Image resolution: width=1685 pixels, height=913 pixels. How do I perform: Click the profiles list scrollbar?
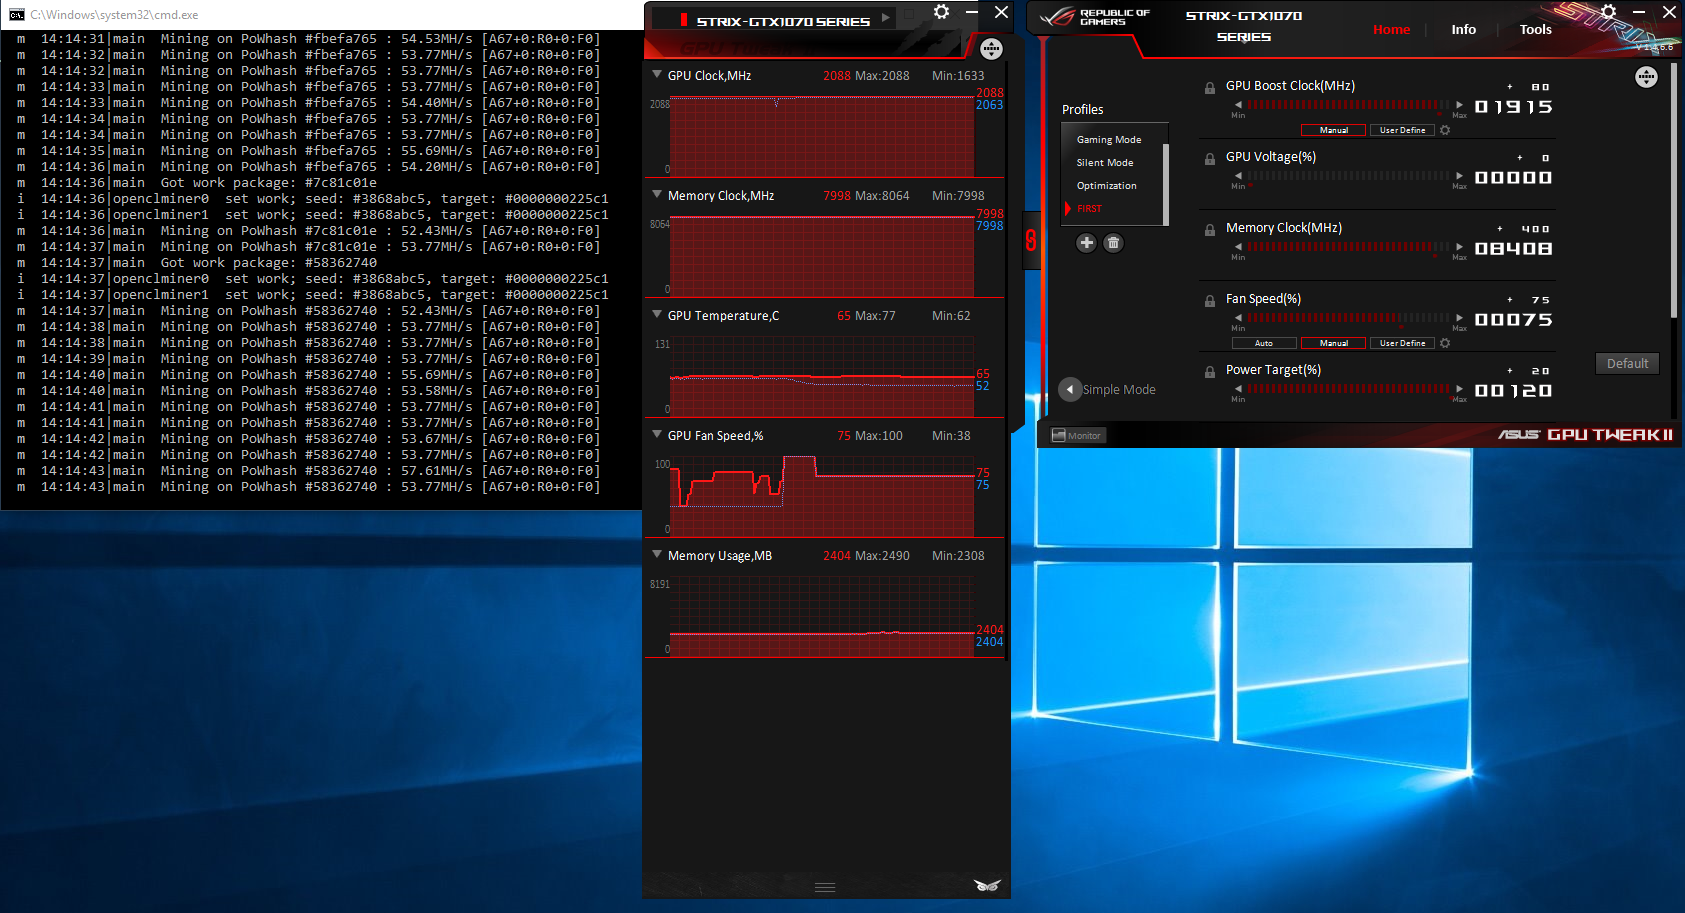point(1166,184)
